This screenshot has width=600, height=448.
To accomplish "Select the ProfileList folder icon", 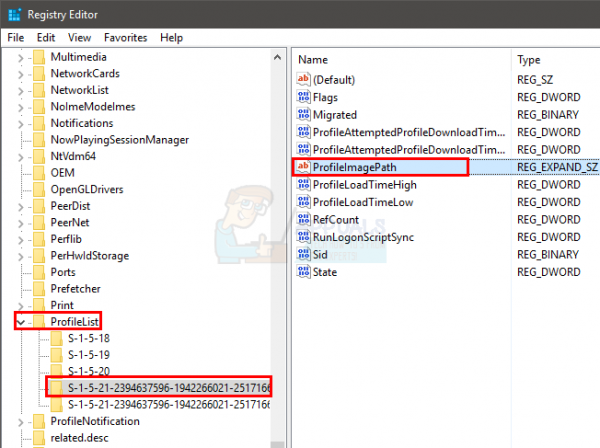I will (x=39, y=322).
